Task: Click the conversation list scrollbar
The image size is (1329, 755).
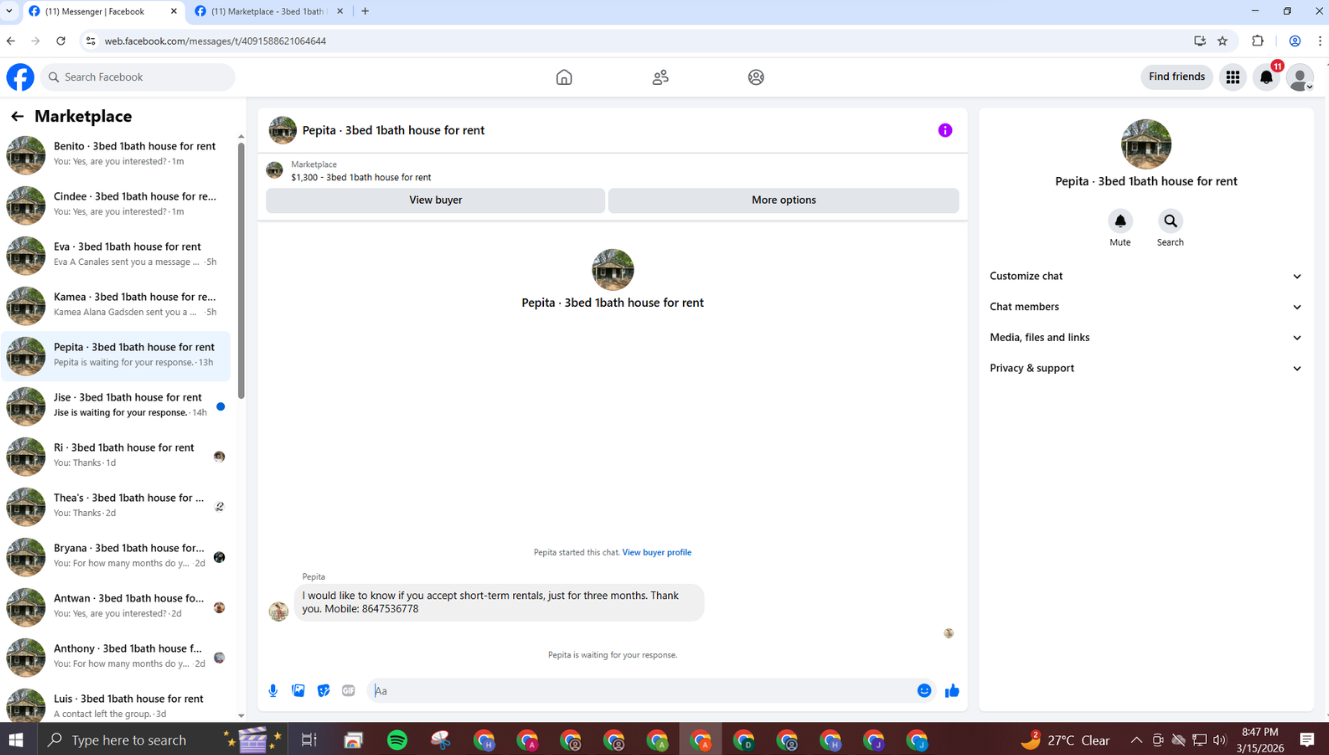Action: (x=241, y=270)
